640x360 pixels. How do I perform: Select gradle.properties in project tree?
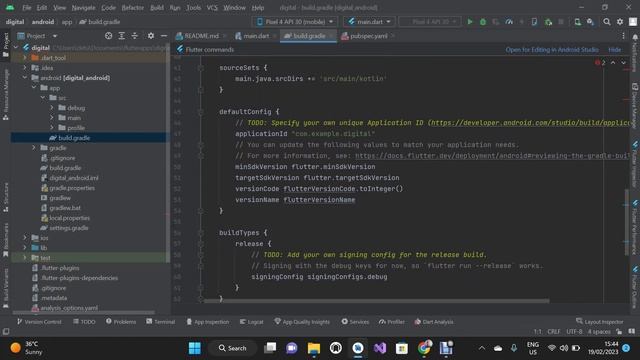[72, 188]
